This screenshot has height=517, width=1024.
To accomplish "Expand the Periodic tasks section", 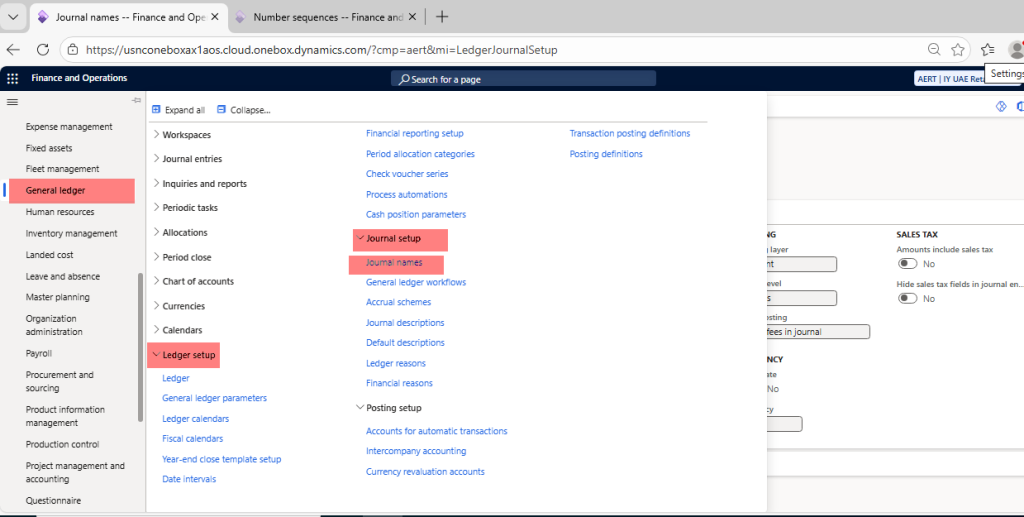I will click(156, 208).
